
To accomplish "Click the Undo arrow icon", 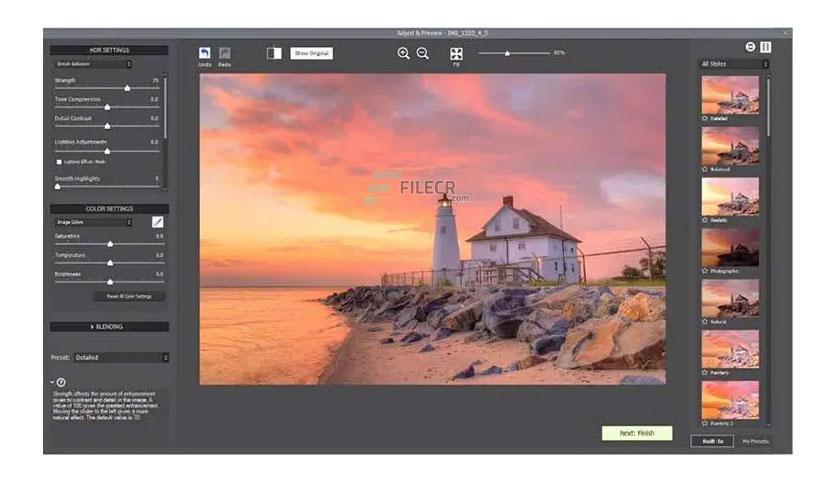I will 205,53.
